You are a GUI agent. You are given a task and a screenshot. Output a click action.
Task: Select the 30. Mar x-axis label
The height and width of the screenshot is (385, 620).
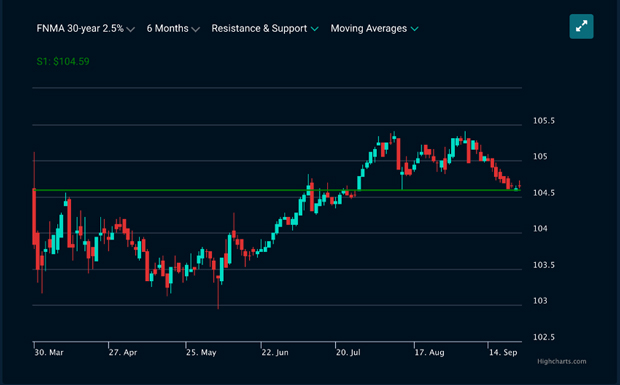(49, 352)
